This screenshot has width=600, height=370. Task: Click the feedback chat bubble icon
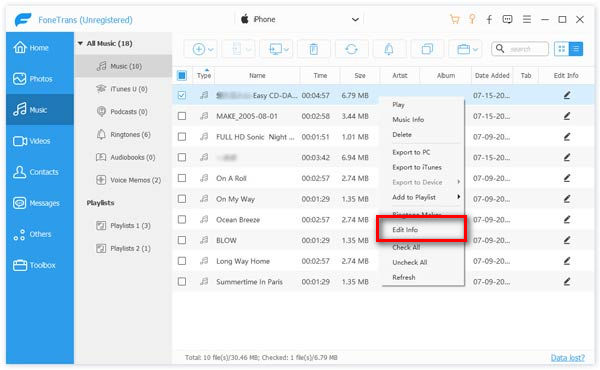point(507,19)
